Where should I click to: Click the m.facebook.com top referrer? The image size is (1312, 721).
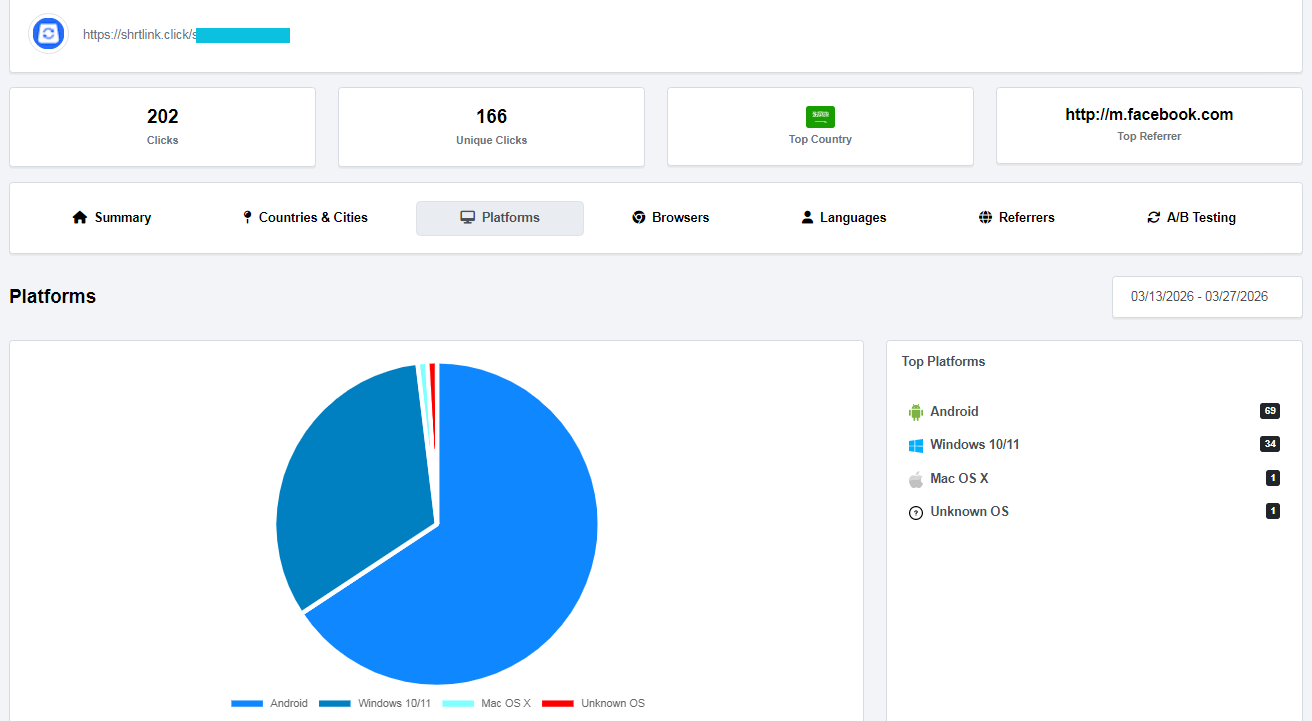(1149, 114)
